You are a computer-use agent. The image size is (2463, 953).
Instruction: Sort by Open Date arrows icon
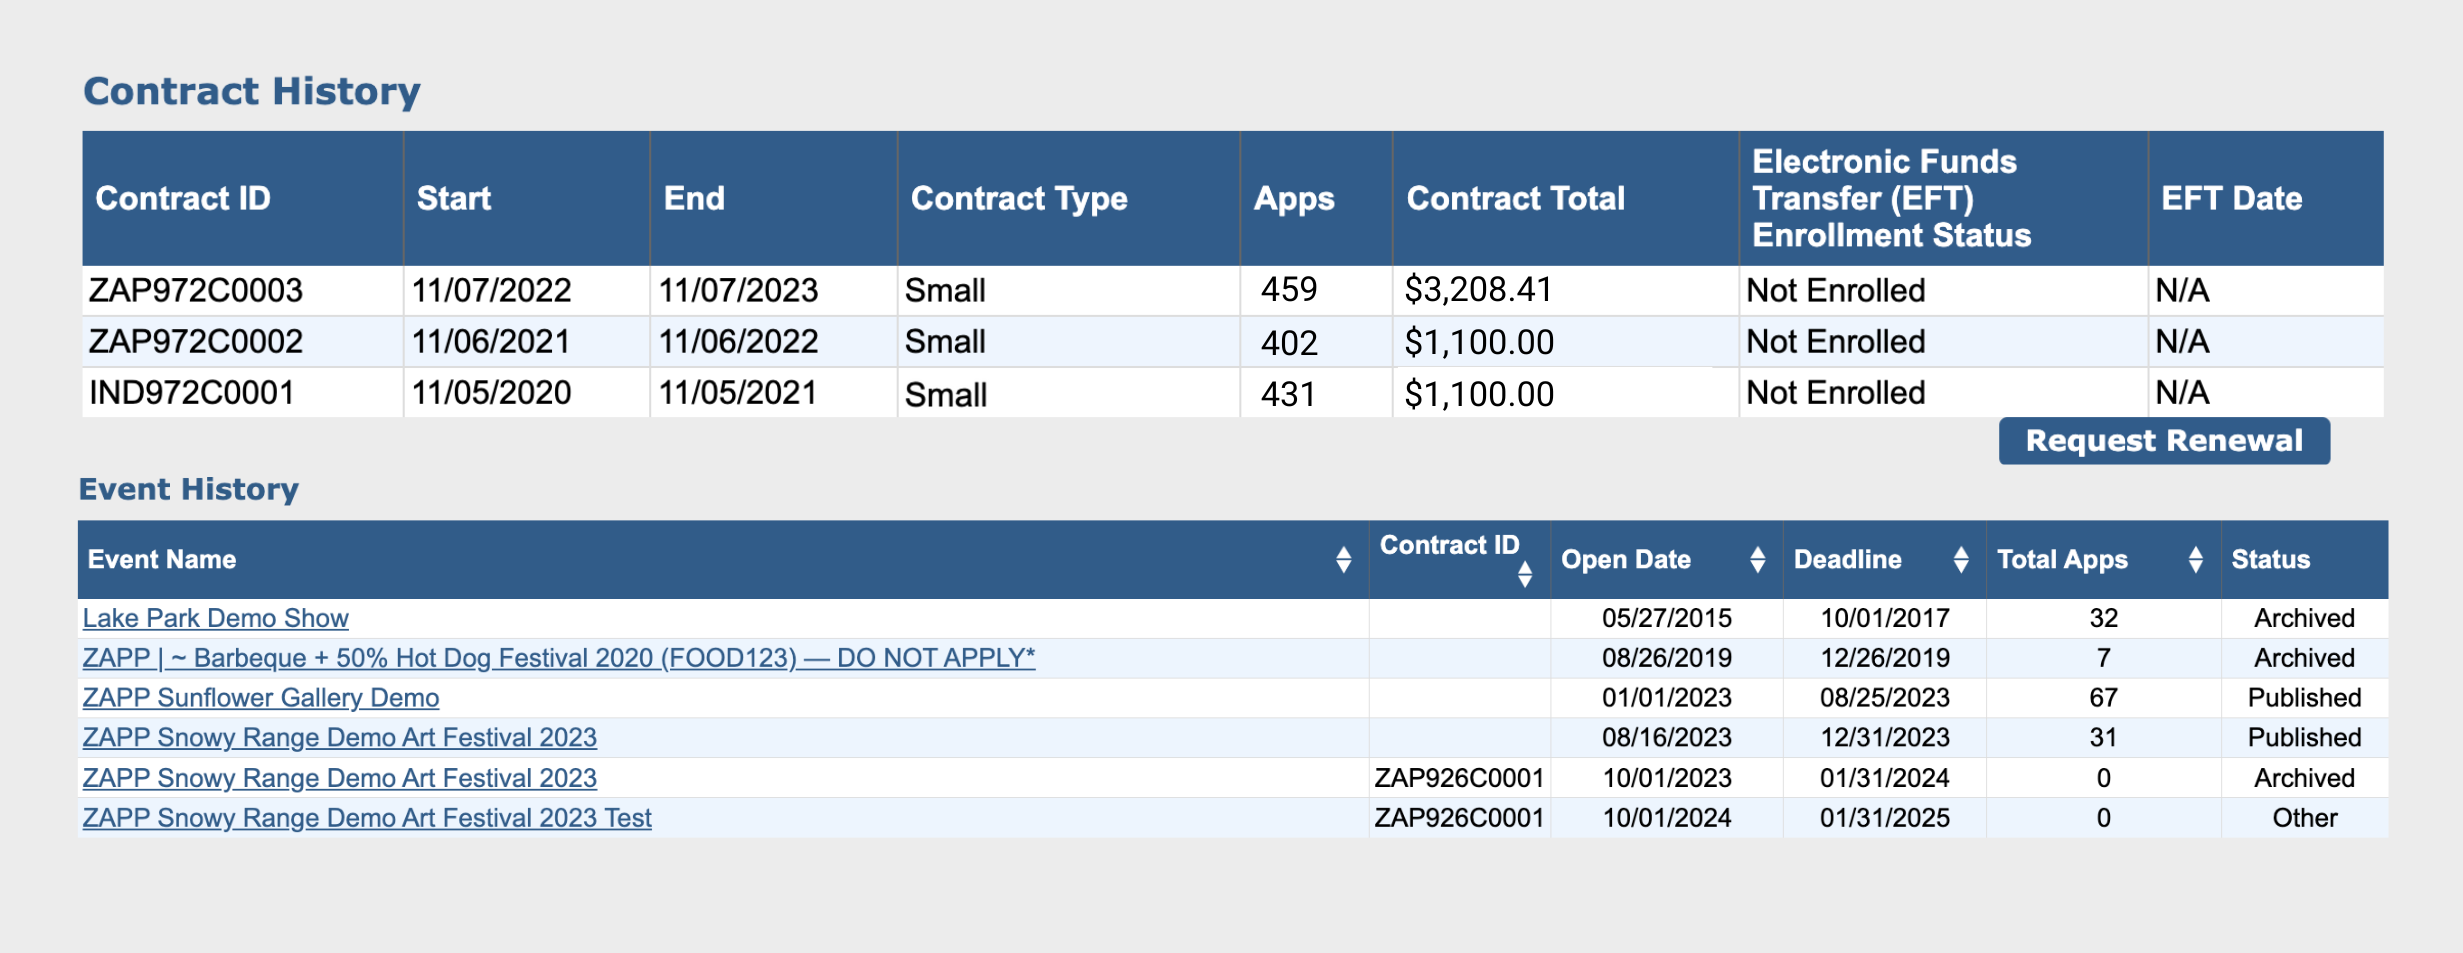click(1757, 560)
